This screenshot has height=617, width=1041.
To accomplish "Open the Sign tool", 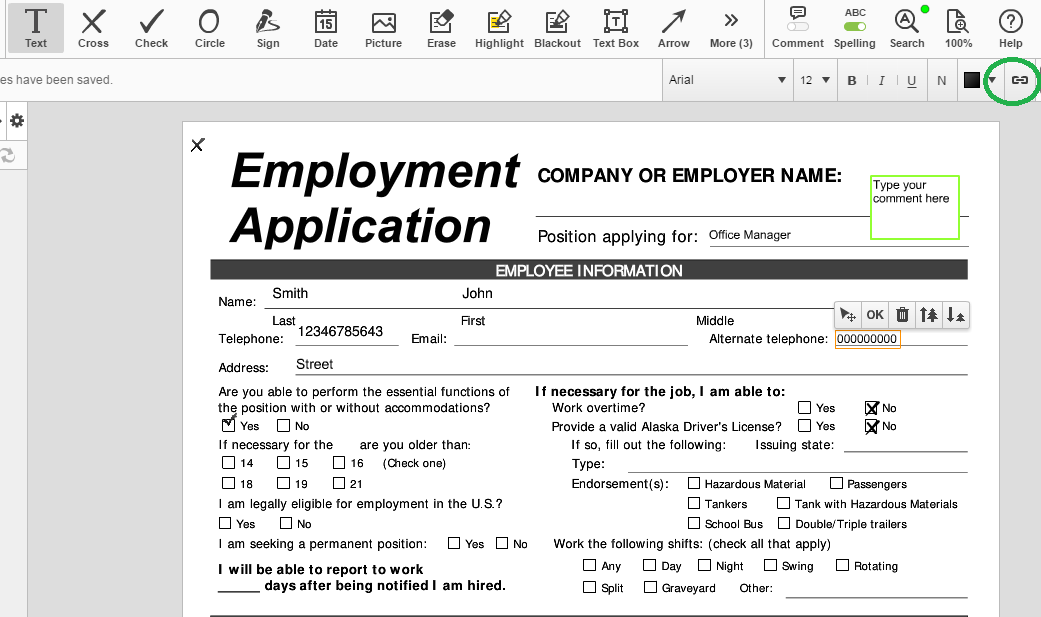I will pos(268,28).
